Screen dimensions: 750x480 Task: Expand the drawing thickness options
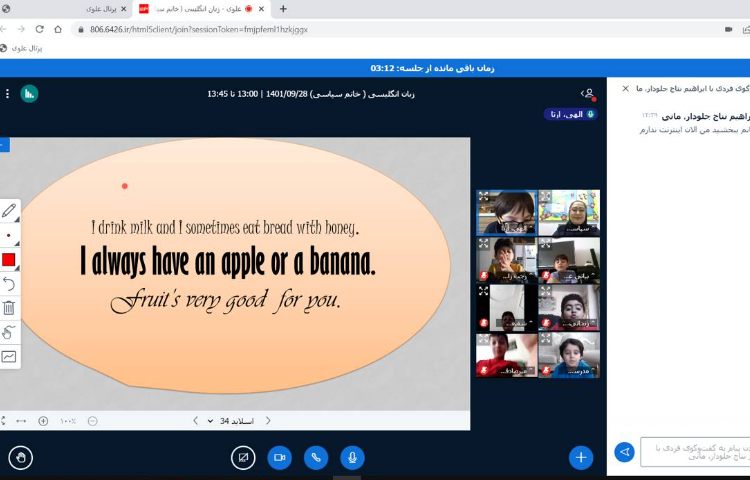[x=9, y=236]
